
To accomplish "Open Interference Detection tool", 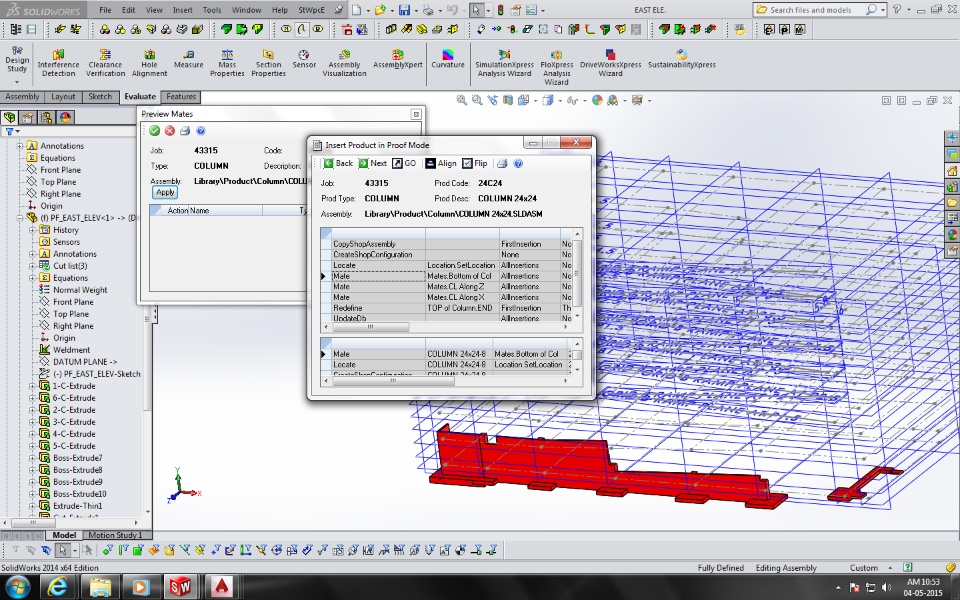I will [x=58, y=63].
